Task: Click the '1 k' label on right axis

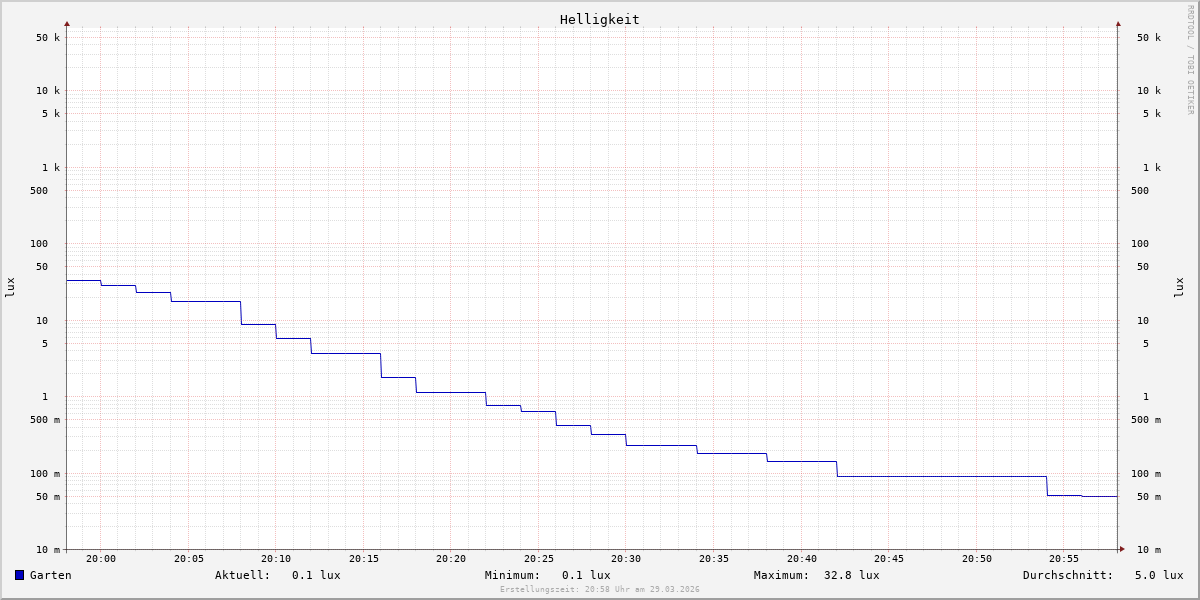Action: tap(1152, 168)
